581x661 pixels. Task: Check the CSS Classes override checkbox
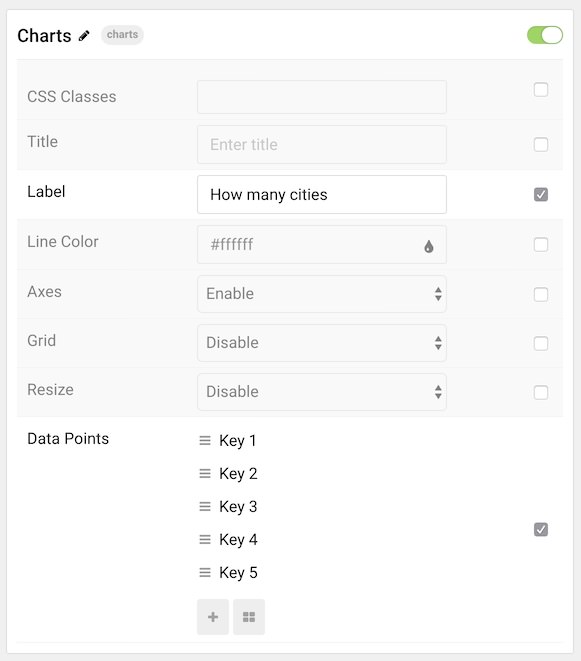[541, 90]
